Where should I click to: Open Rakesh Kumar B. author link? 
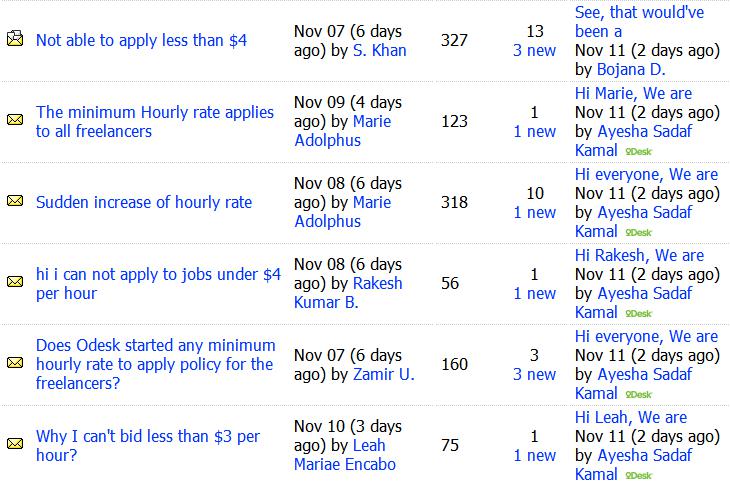tap(348, 293)
